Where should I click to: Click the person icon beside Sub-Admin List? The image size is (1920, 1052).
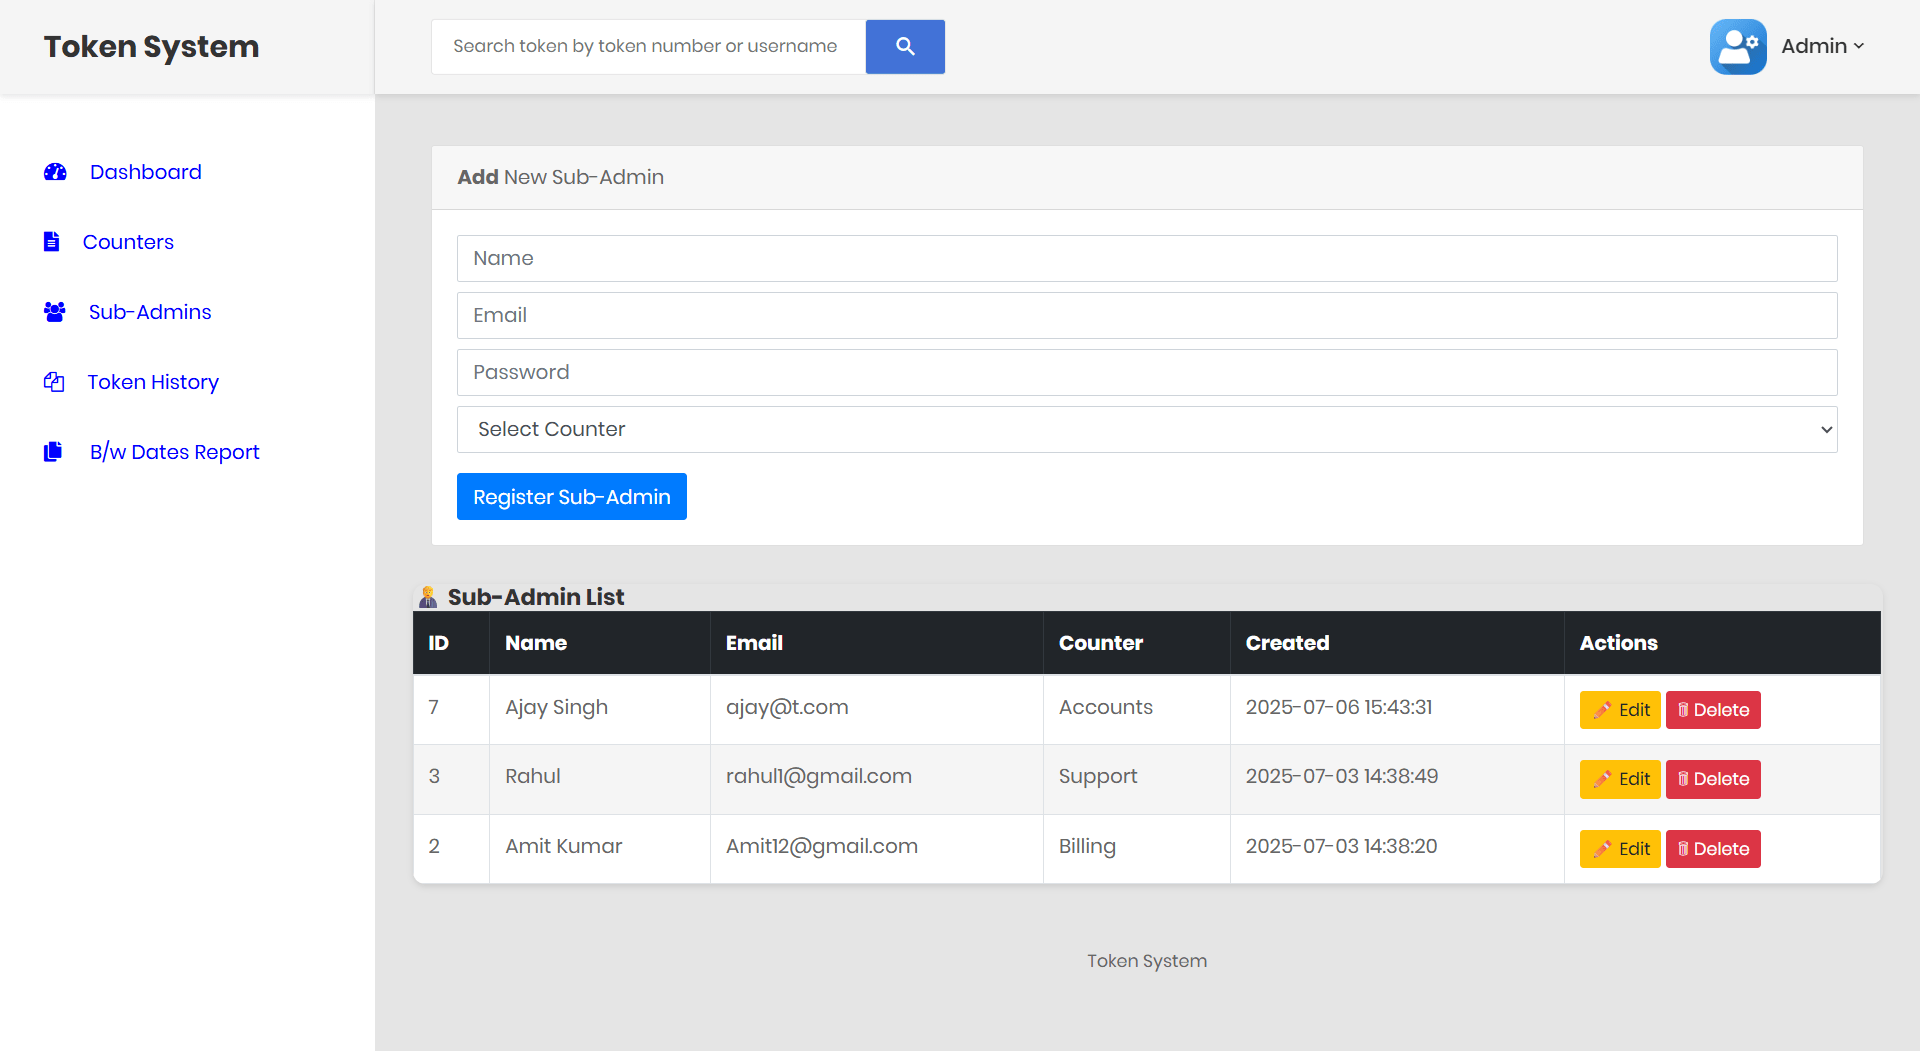(428, 596)
